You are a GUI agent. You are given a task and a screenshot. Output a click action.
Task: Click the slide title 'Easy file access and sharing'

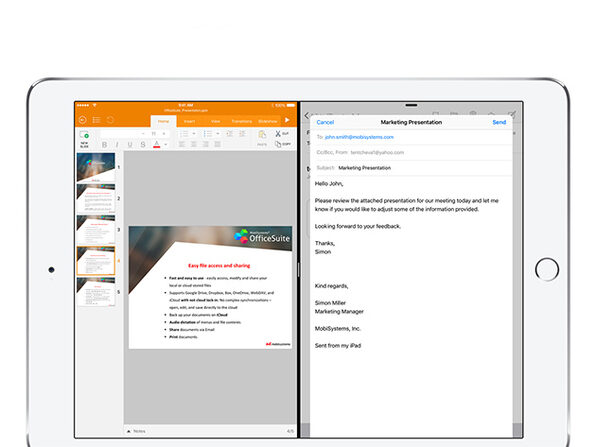coord(219,266)
